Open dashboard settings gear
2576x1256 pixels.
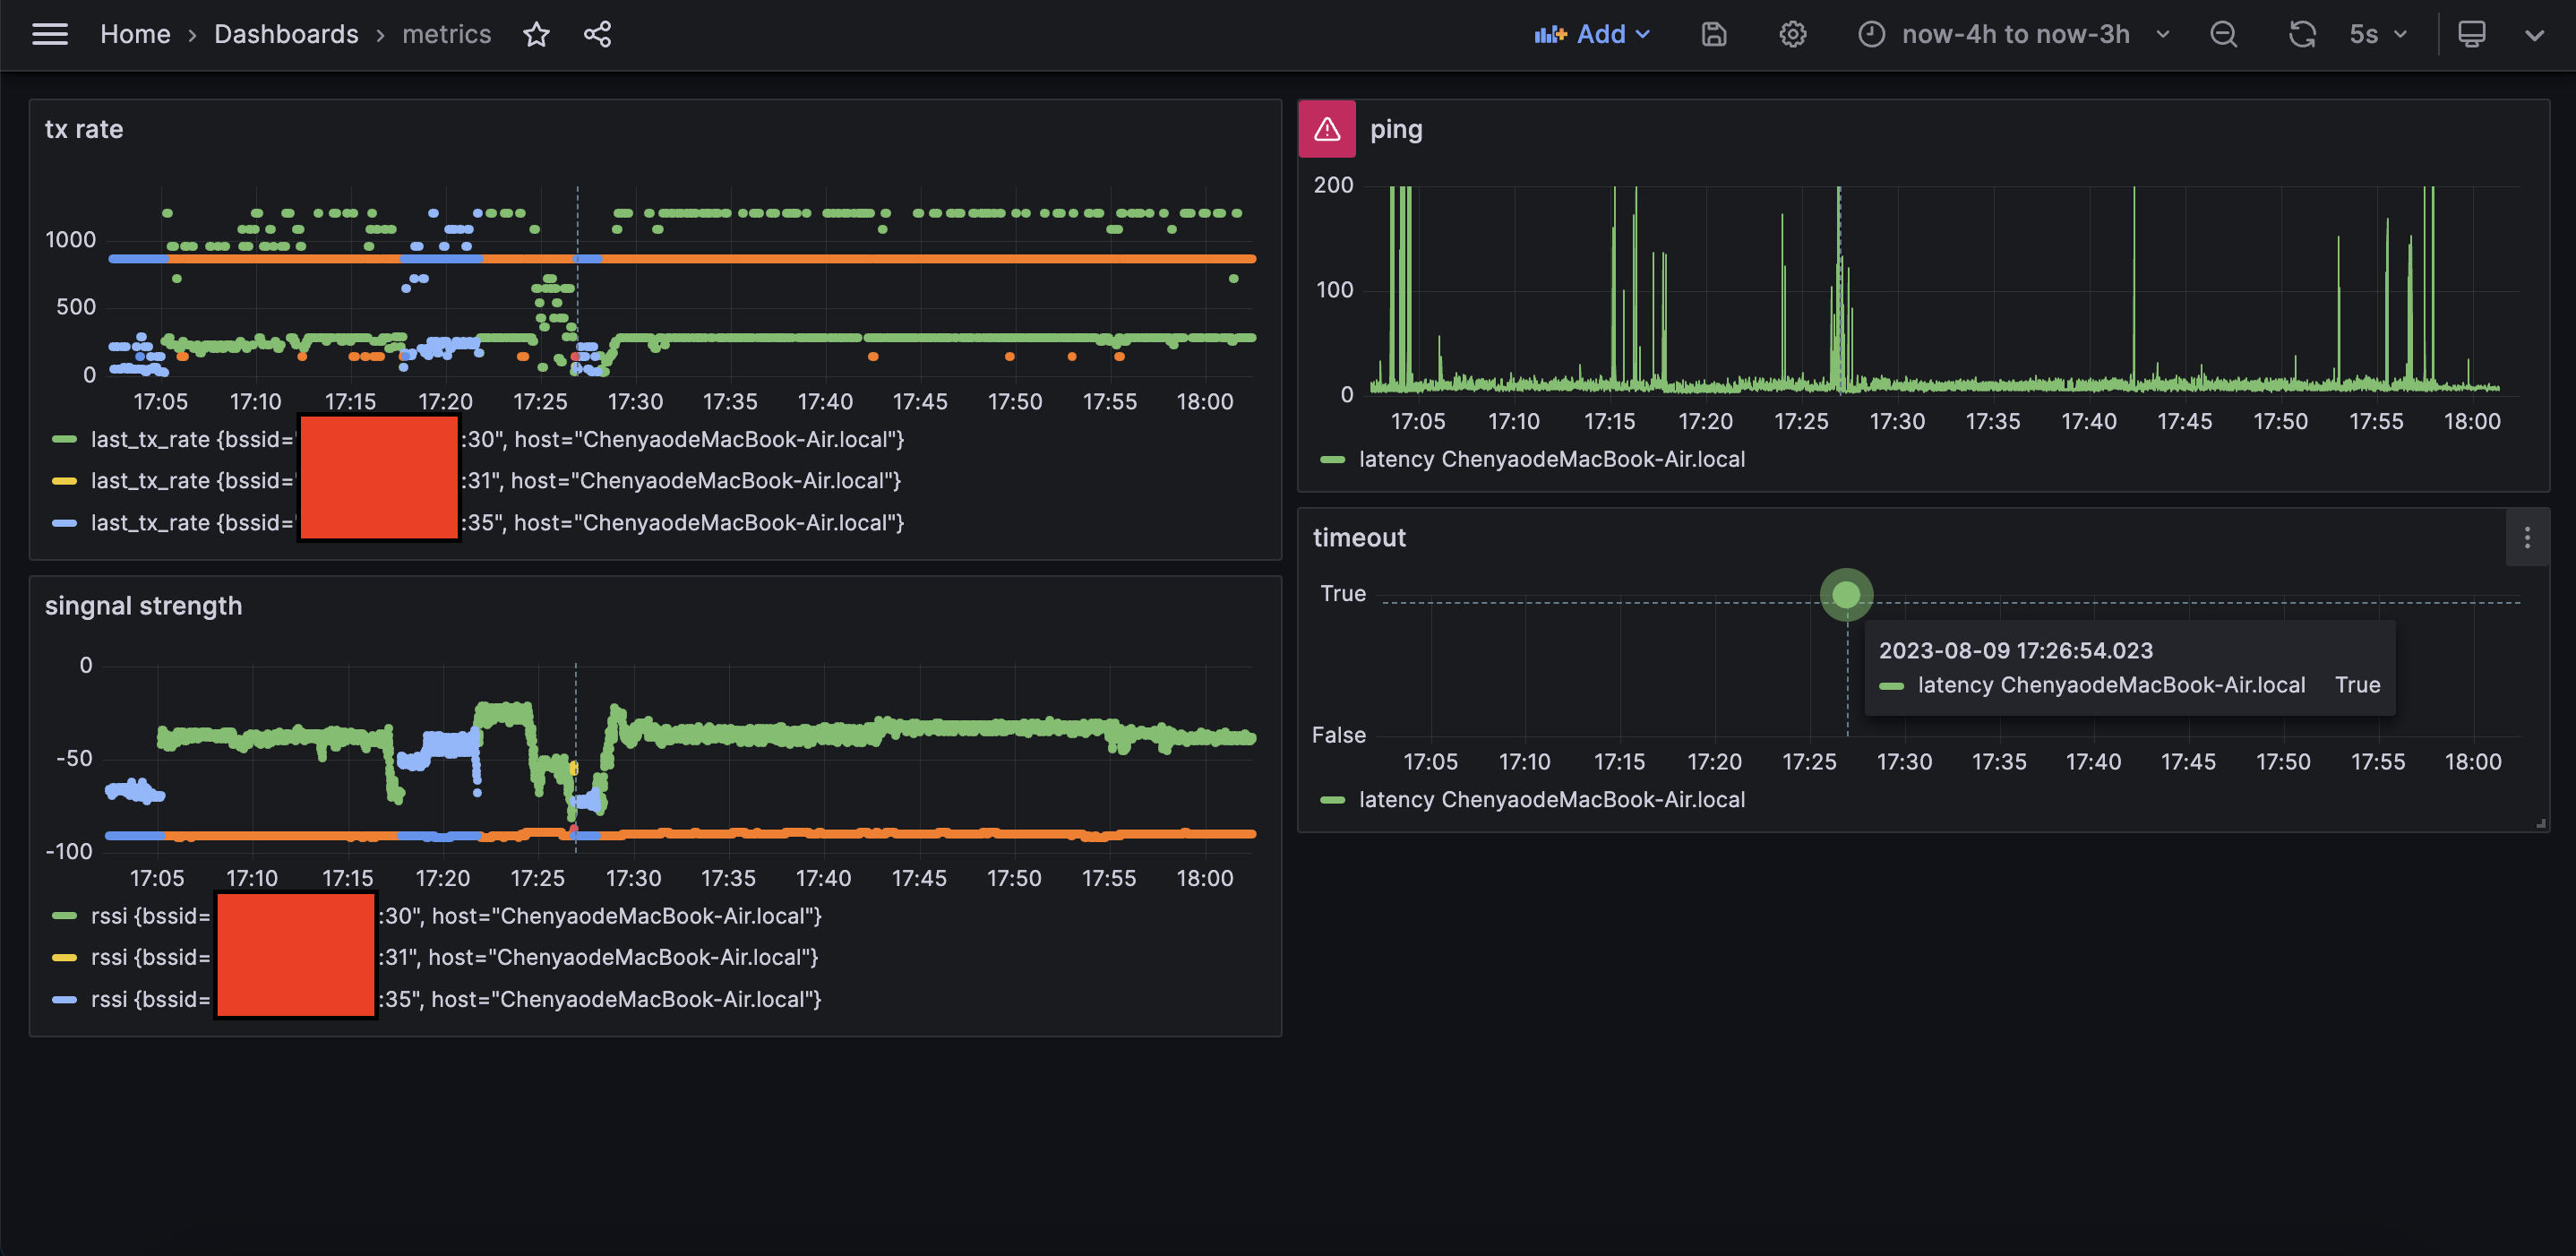[x=1792, y=34]
